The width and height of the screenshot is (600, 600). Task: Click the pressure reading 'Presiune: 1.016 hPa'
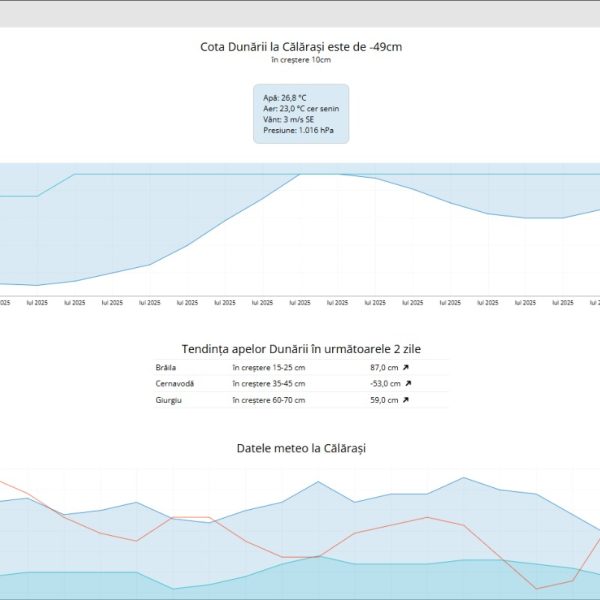tap(297, 130)
